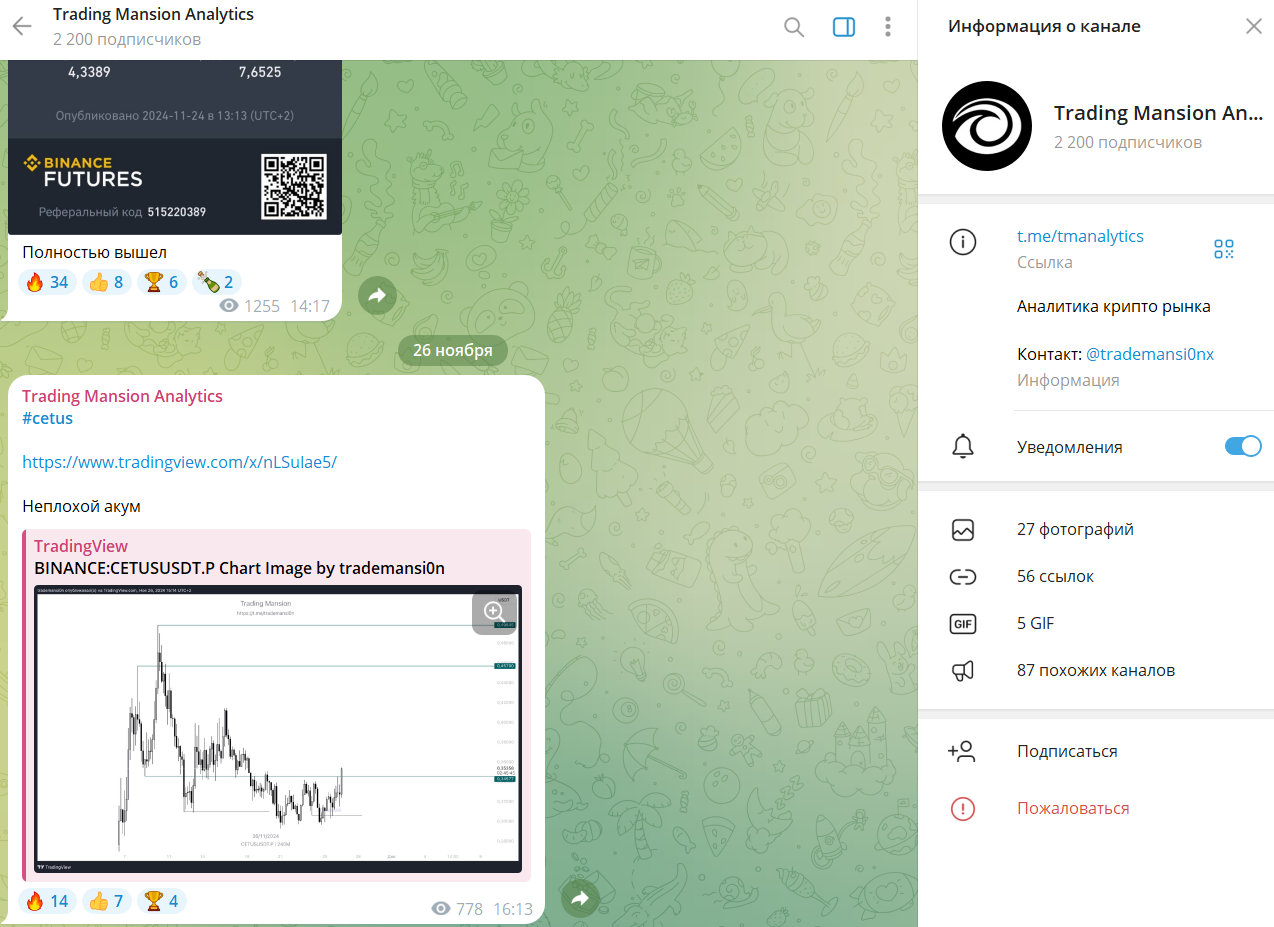Click the link icon beside 56 ссылок
1274x927 pixels.
pyautogui.click(x=963, y=577)
